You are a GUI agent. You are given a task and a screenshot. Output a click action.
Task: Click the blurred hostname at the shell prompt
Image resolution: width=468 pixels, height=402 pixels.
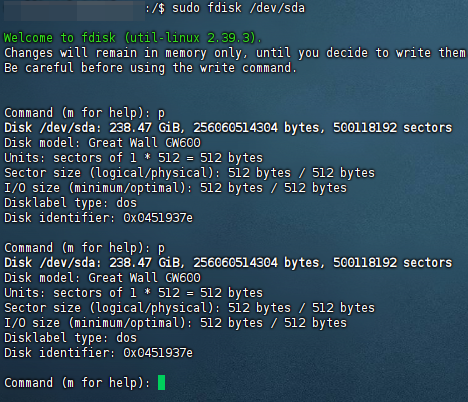click(74, 10)
